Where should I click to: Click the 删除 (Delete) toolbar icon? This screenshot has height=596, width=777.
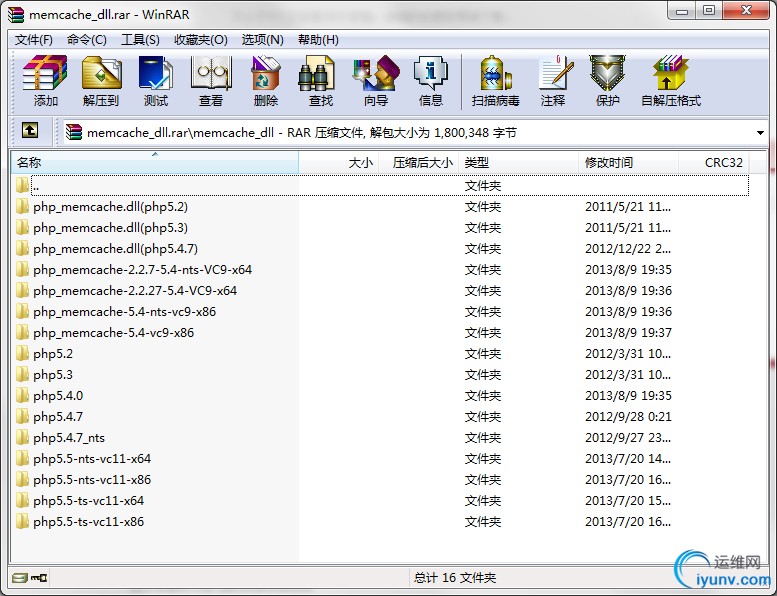[266, 73]
